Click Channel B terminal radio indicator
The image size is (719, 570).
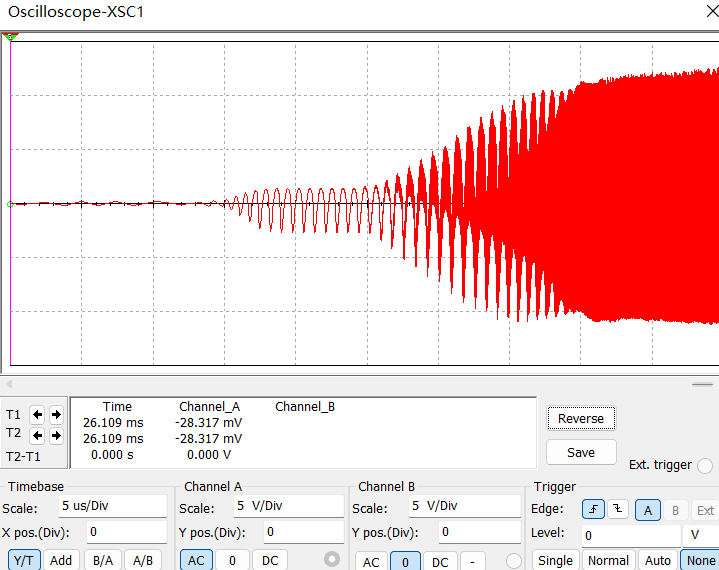514,561
